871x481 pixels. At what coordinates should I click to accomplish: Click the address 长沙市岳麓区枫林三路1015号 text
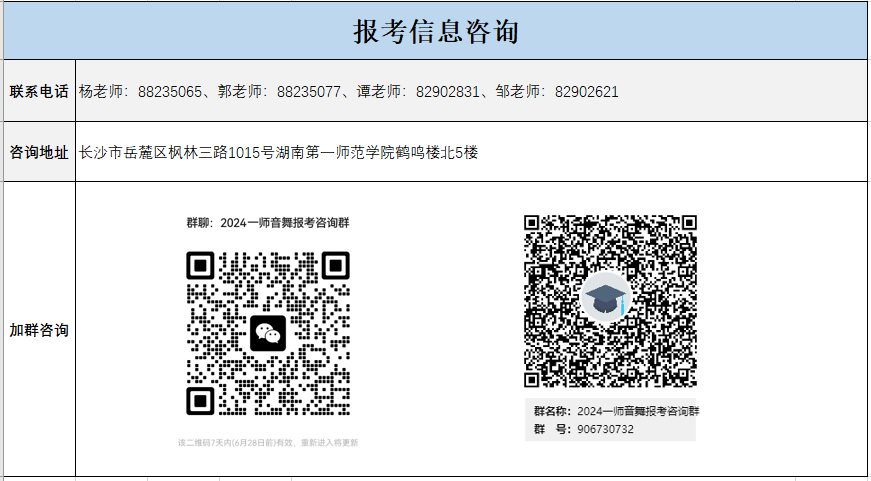point(176,152)
